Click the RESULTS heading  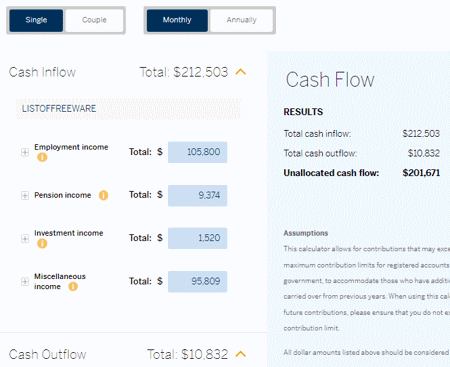[x=303, y=112]
